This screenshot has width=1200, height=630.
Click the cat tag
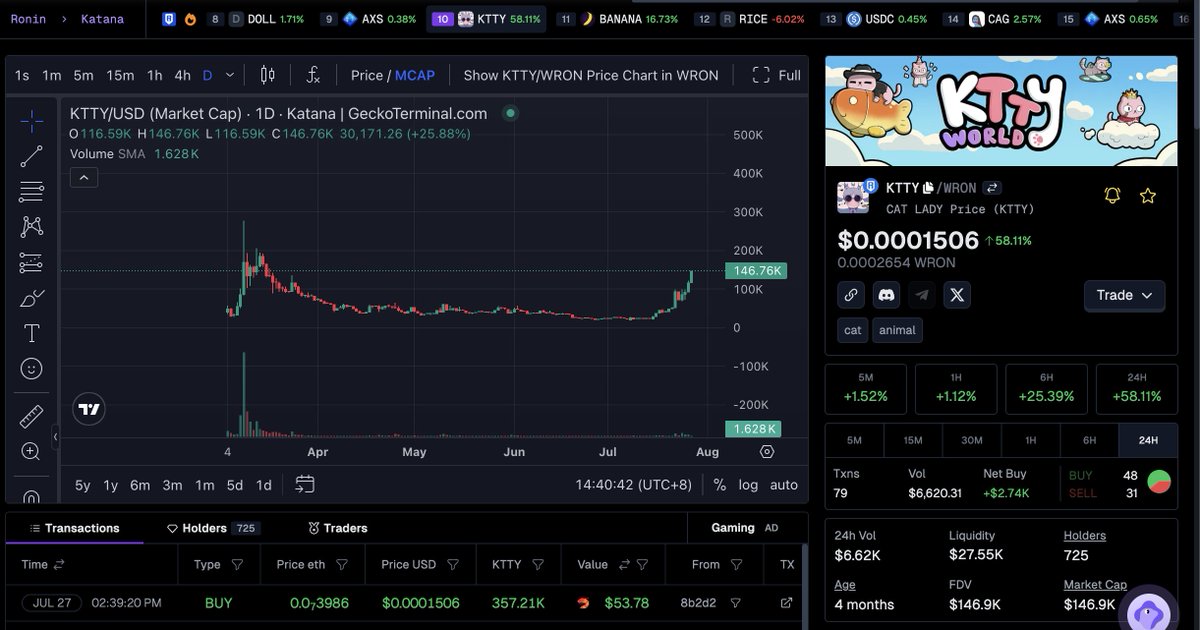click(853, 330)
